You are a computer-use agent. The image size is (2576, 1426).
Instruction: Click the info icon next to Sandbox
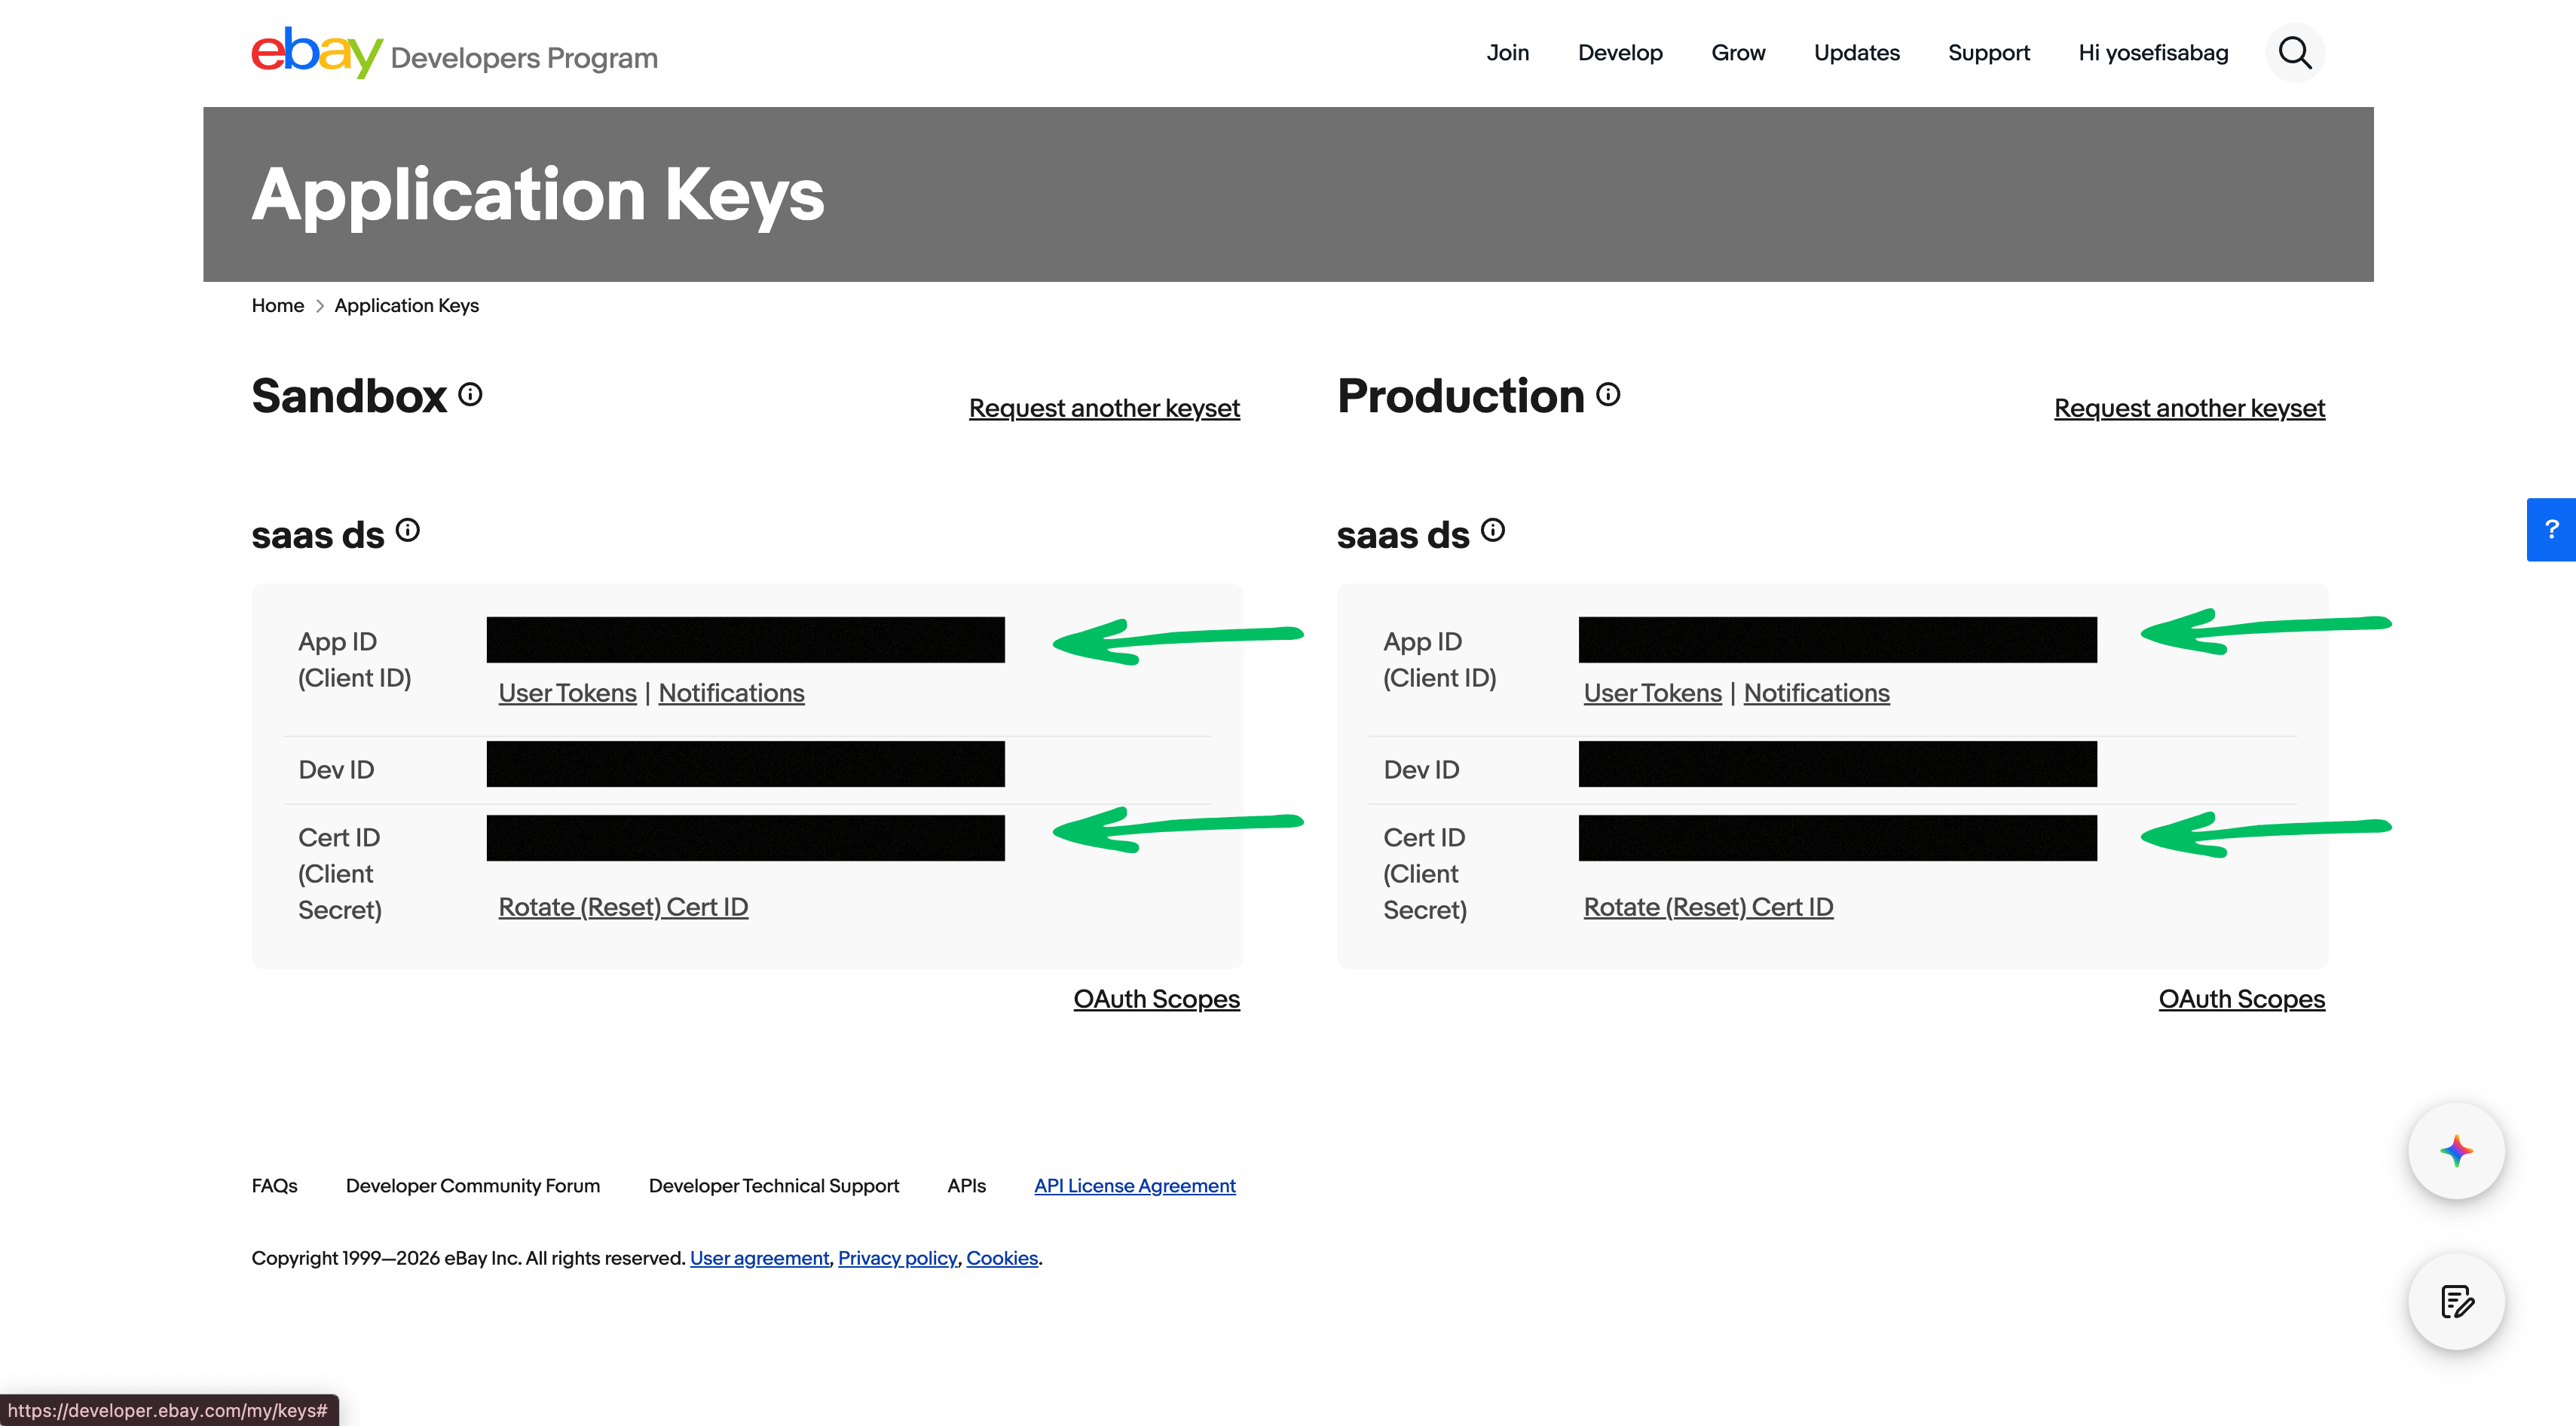point(470,394)
